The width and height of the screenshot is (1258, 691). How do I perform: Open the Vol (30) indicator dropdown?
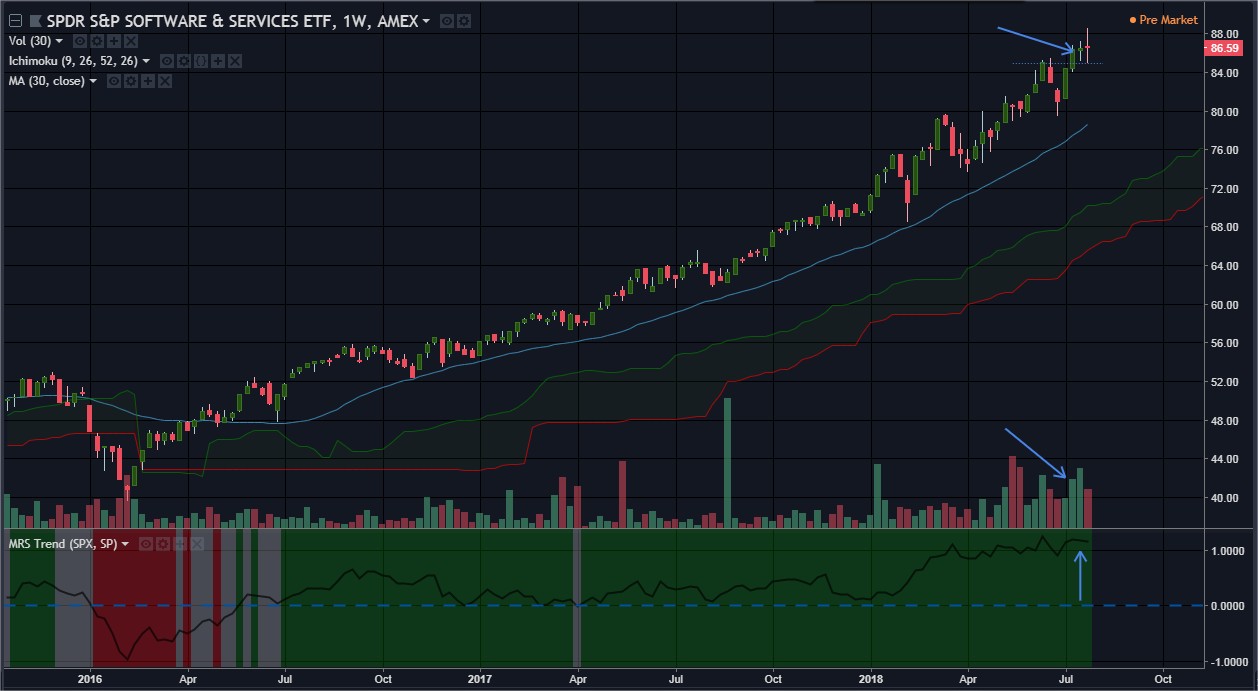point(59,41)
